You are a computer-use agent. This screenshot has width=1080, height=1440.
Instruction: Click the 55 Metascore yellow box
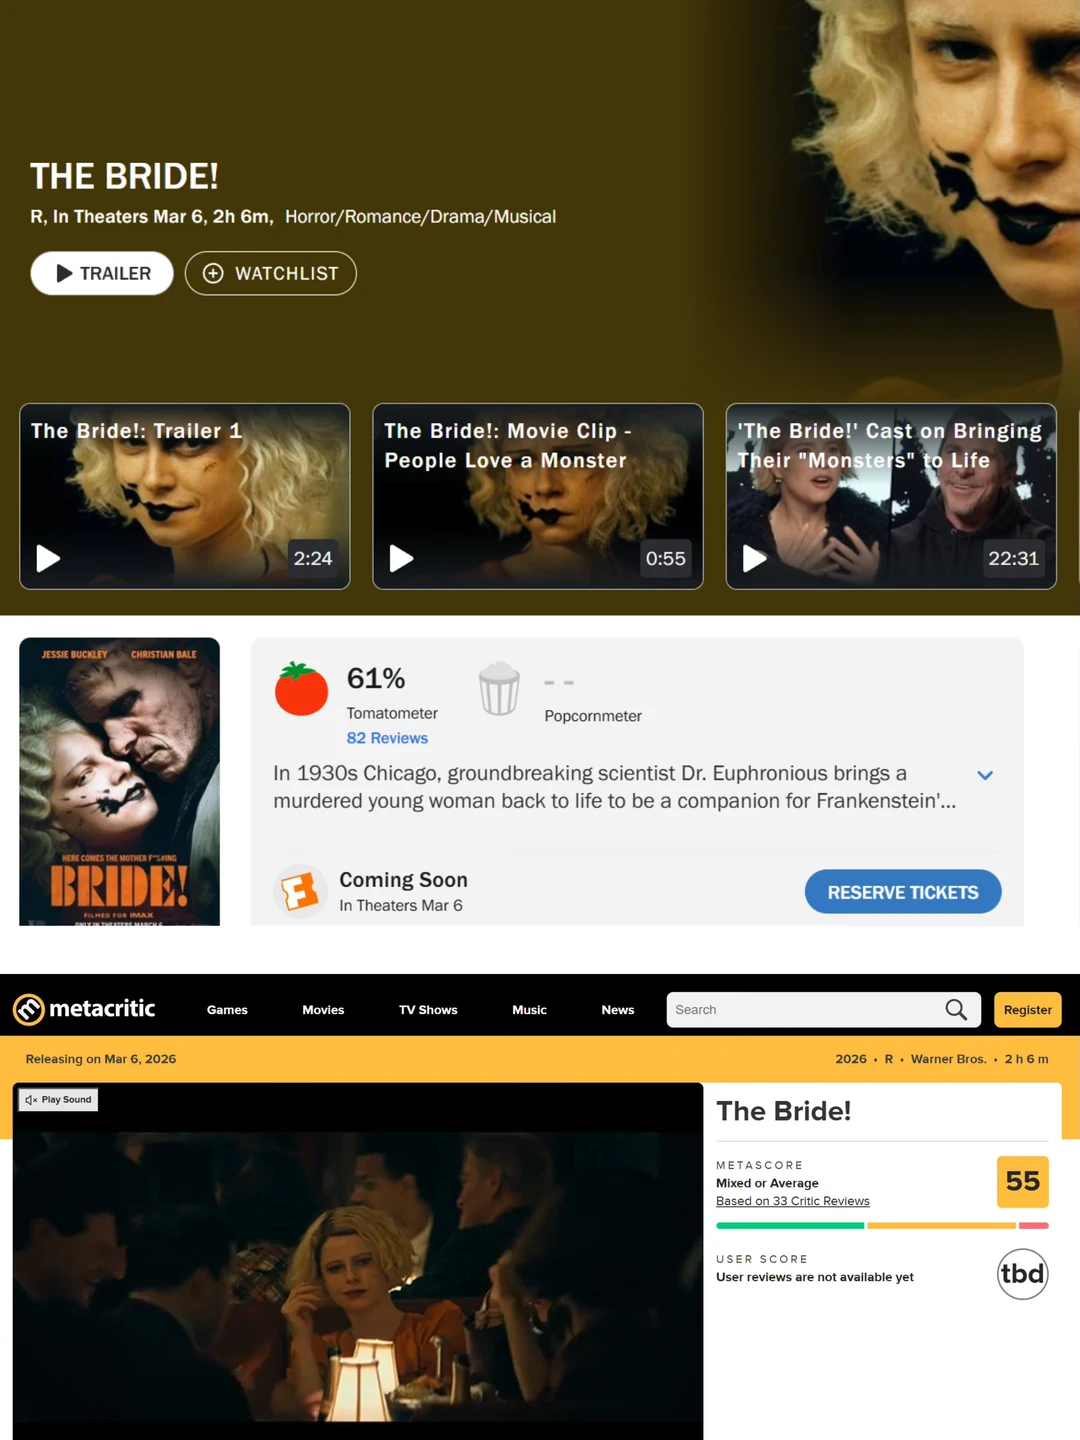coord(1022,1182)
